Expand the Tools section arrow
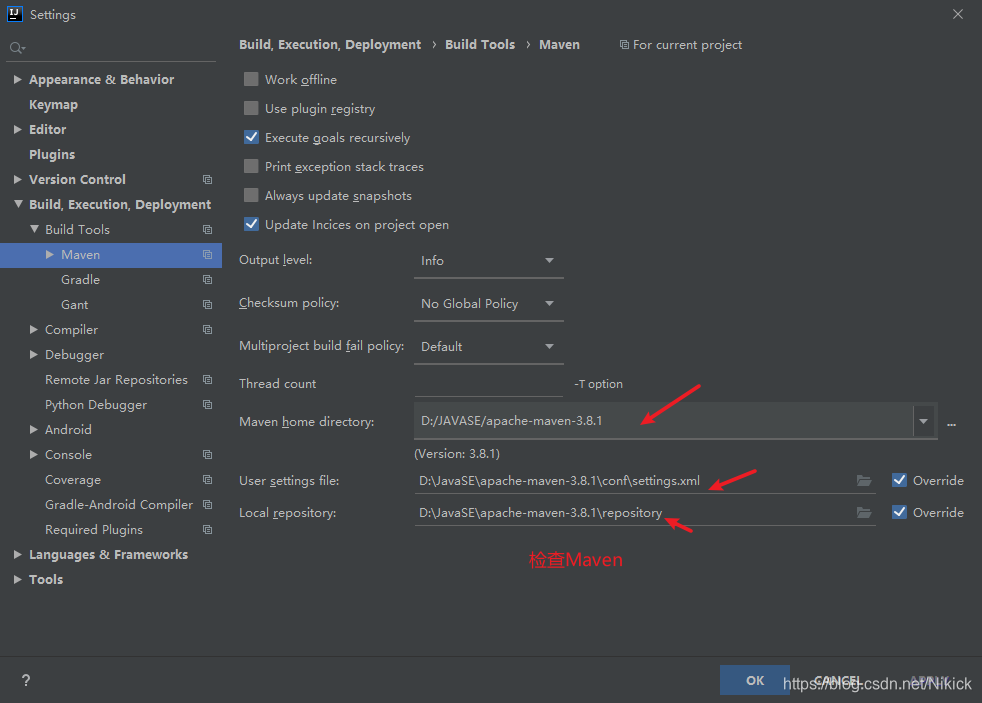This screenshot has width=982, height=703. (18, 580)
